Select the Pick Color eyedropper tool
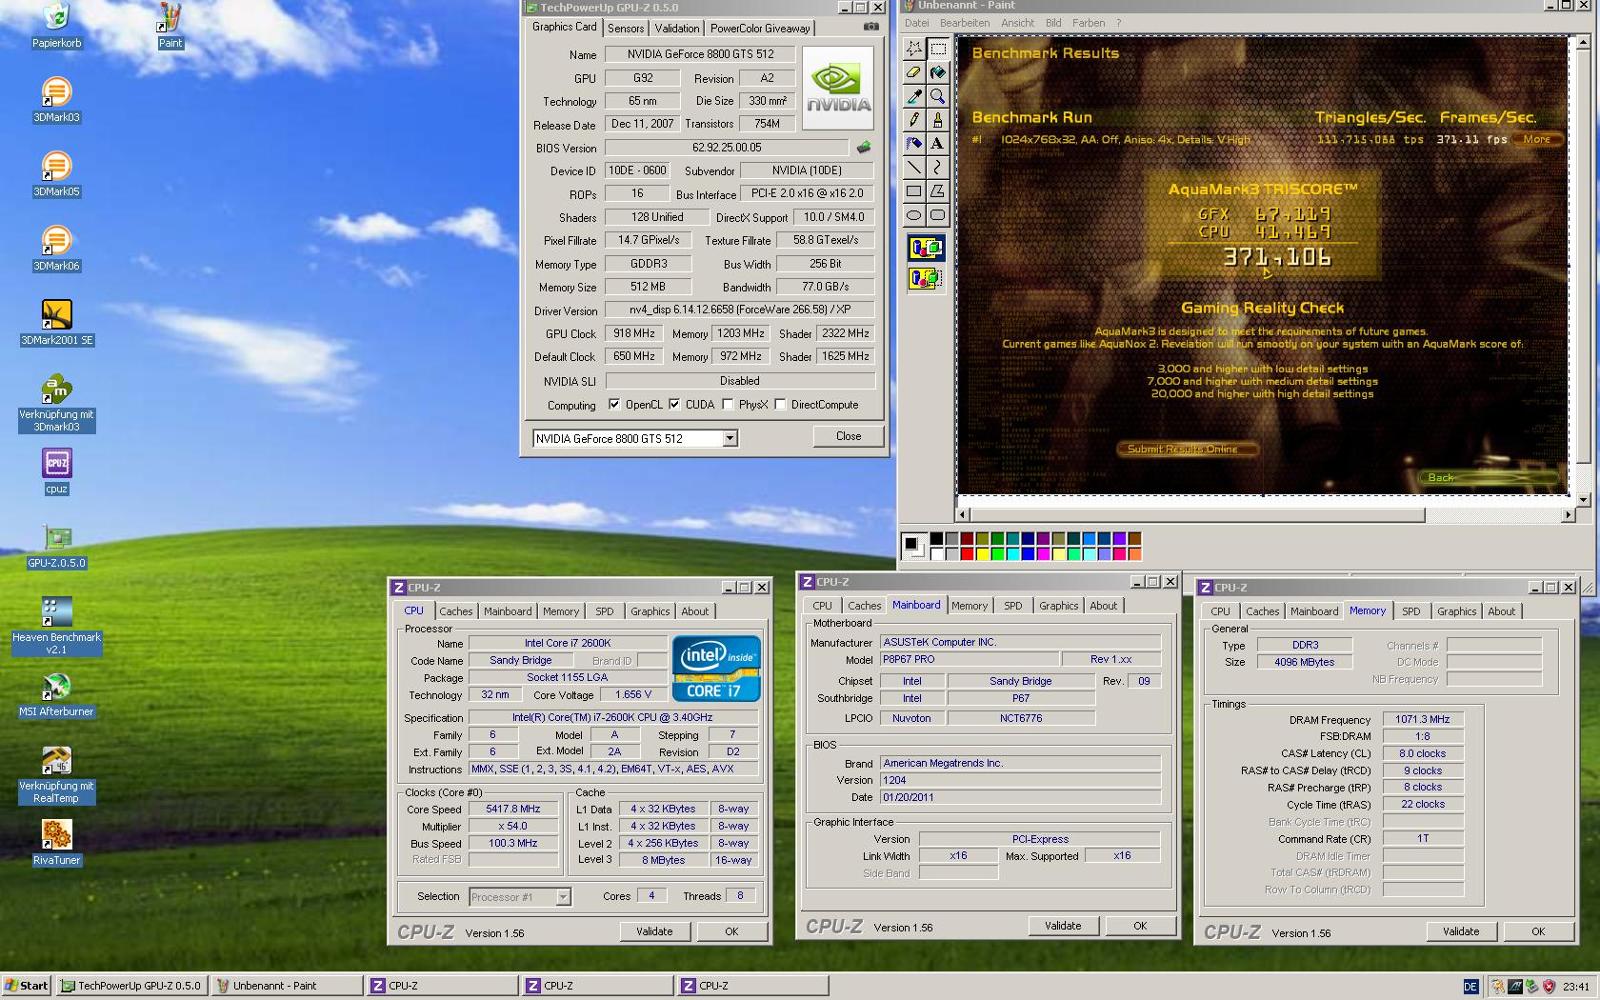Screen dimensions: 1600x1000 914,96
